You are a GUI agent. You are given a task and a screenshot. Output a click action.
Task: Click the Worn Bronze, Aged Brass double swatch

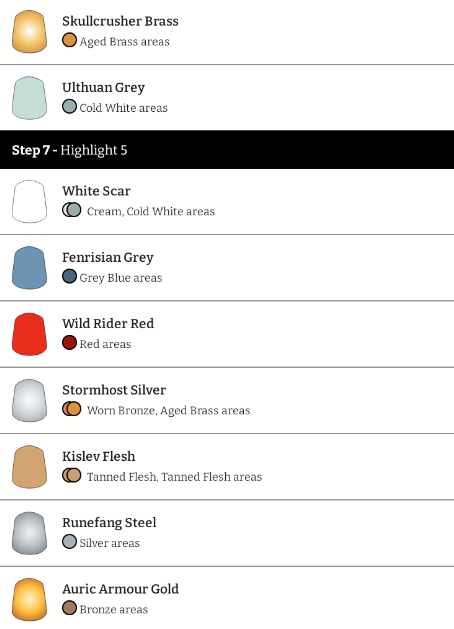click(x=72, y=409)
